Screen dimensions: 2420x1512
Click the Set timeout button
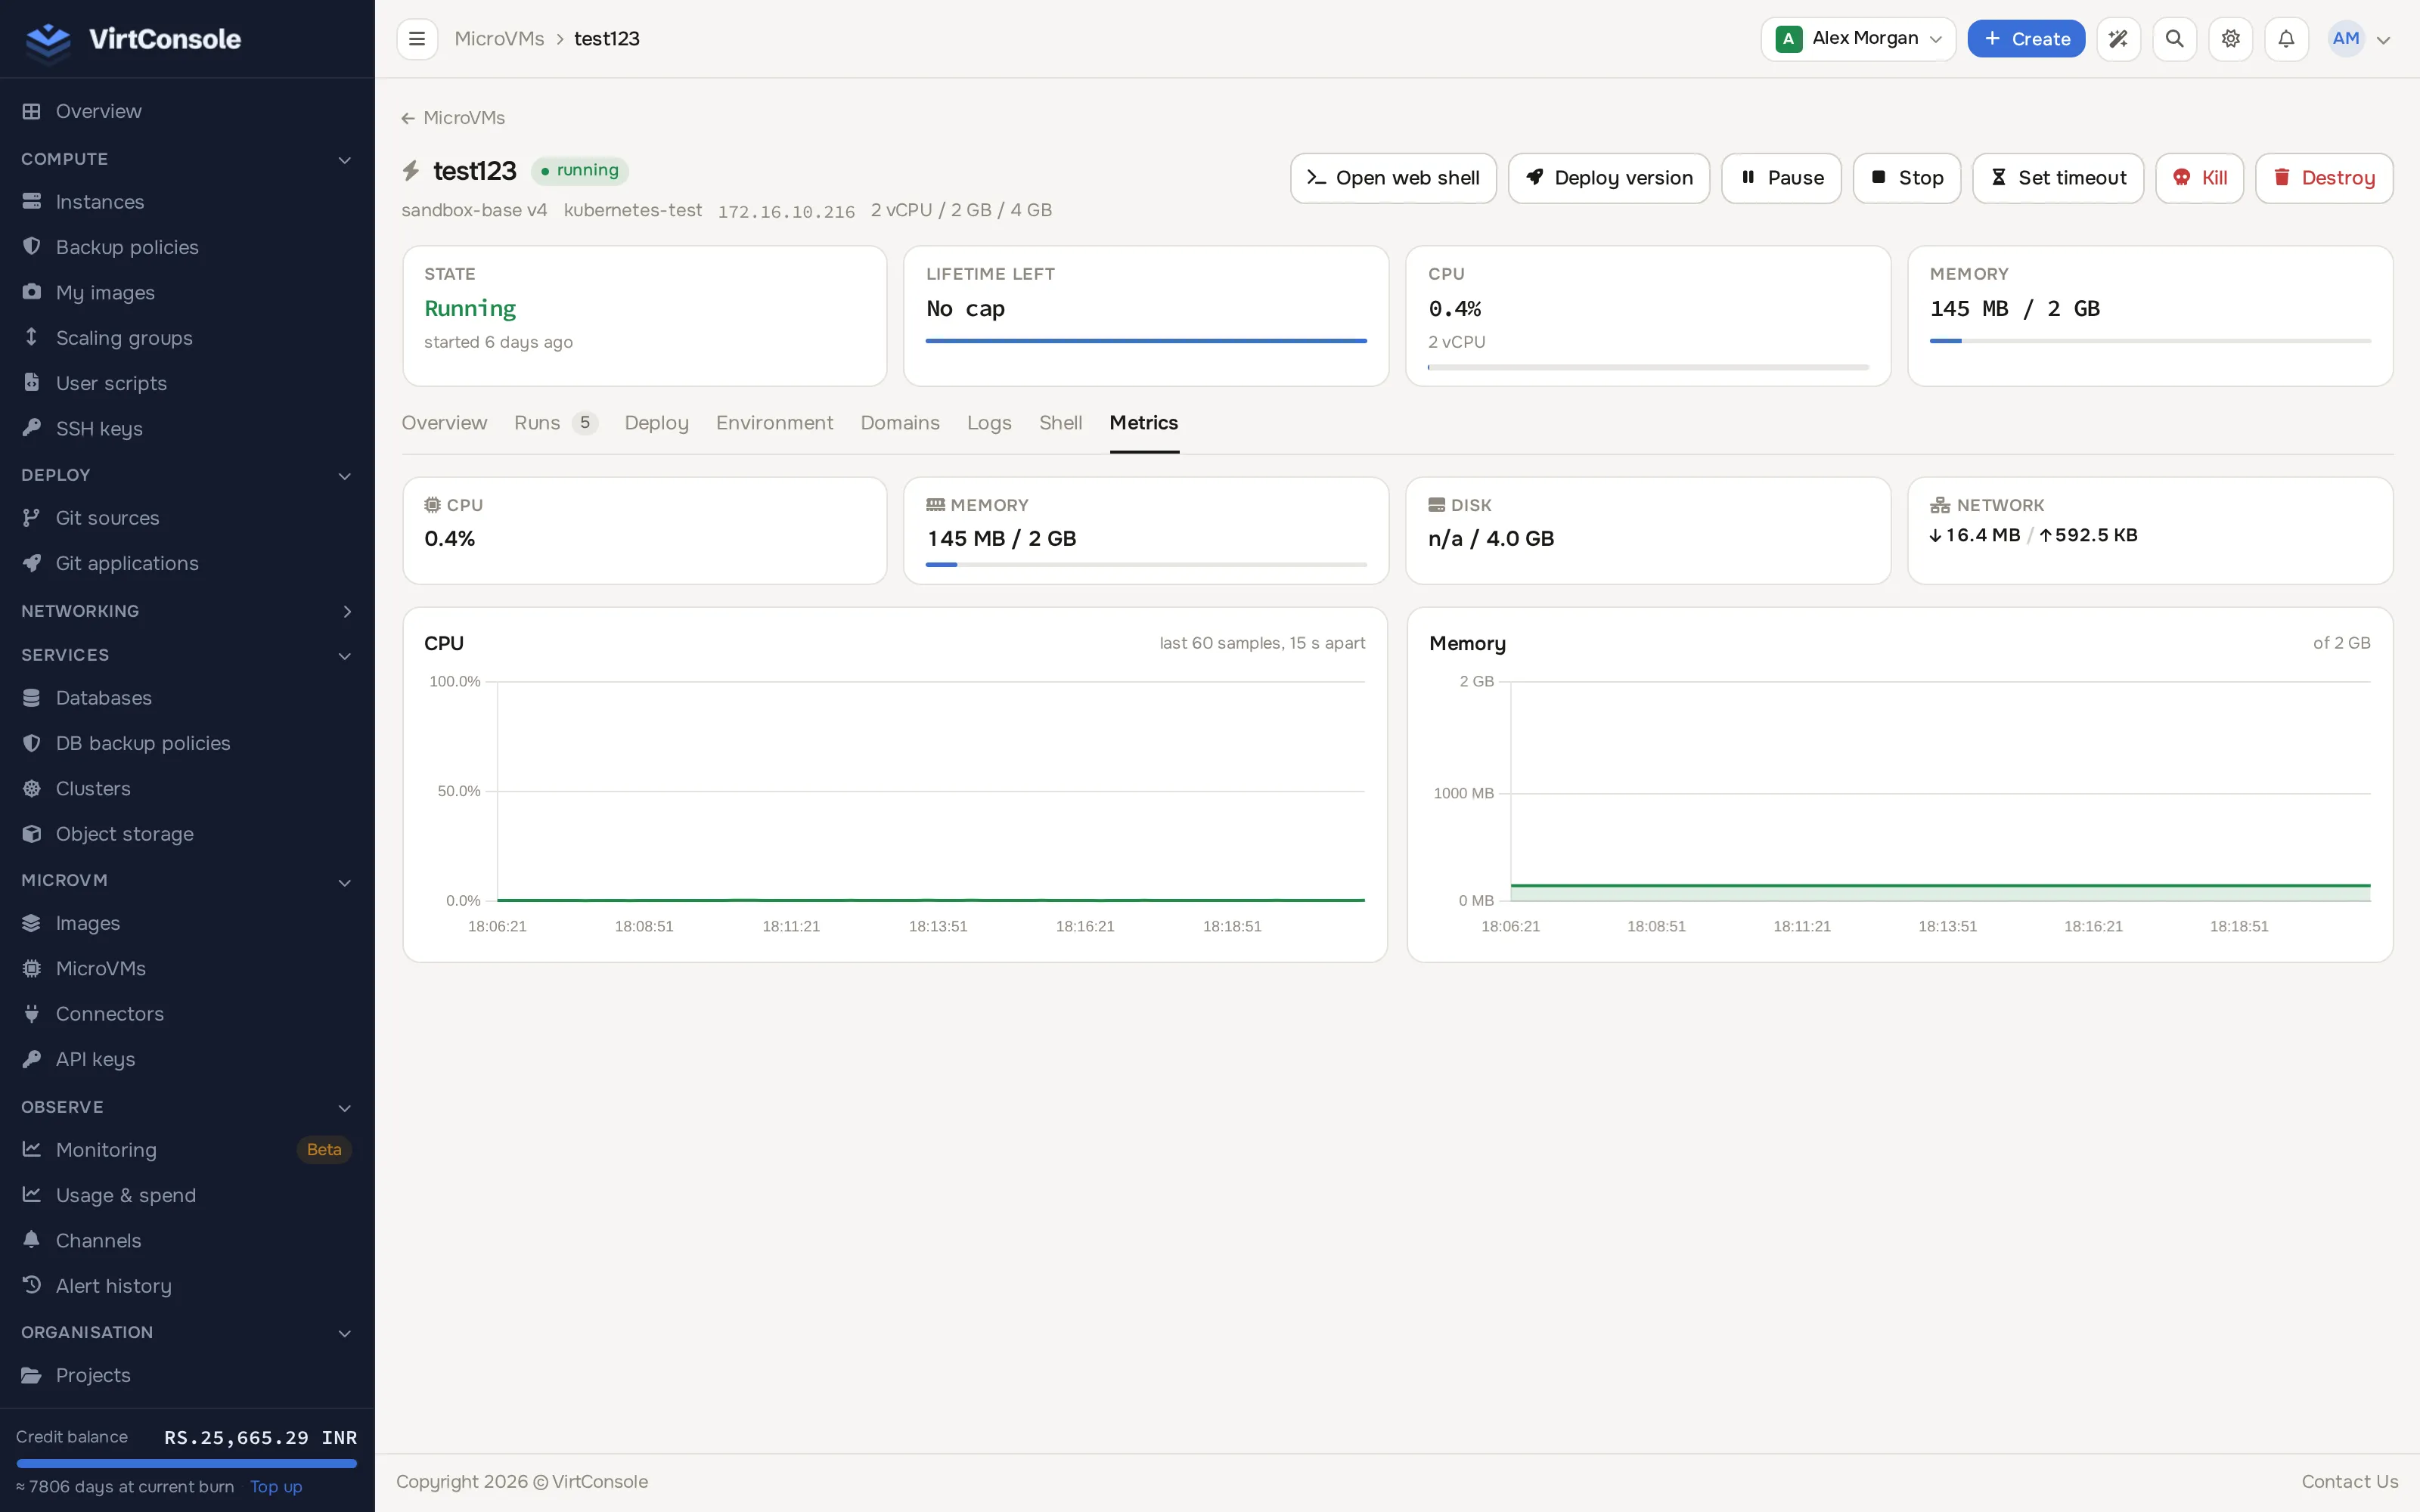(x=2058, y=178)
